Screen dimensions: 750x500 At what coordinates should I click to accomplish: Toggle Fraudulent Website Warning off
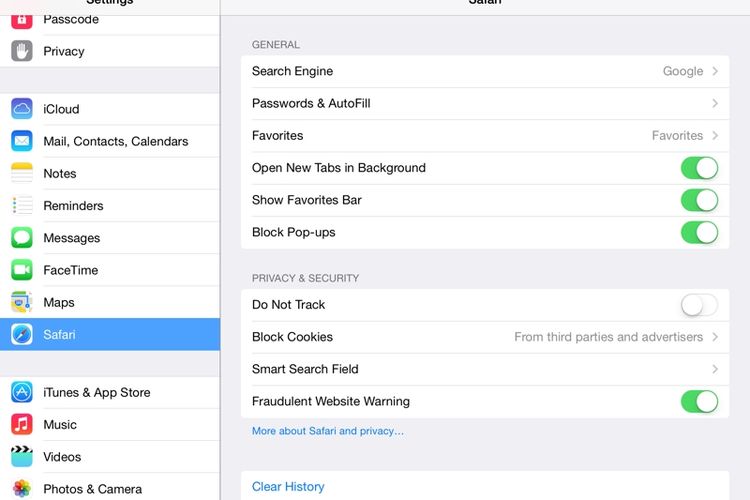click(699, 401)
